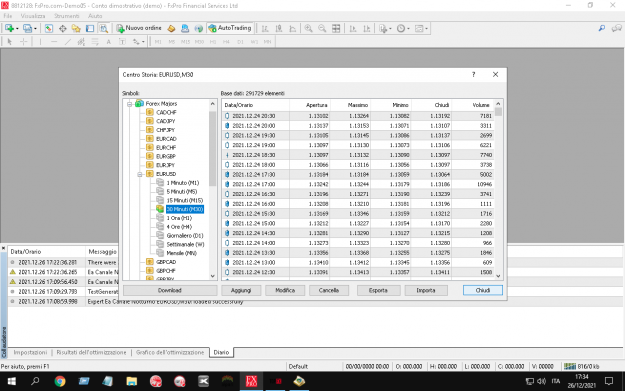625x391 pixels.
Task: Select the horizontal line drawing tool
Action: click(x=54, y=41)
